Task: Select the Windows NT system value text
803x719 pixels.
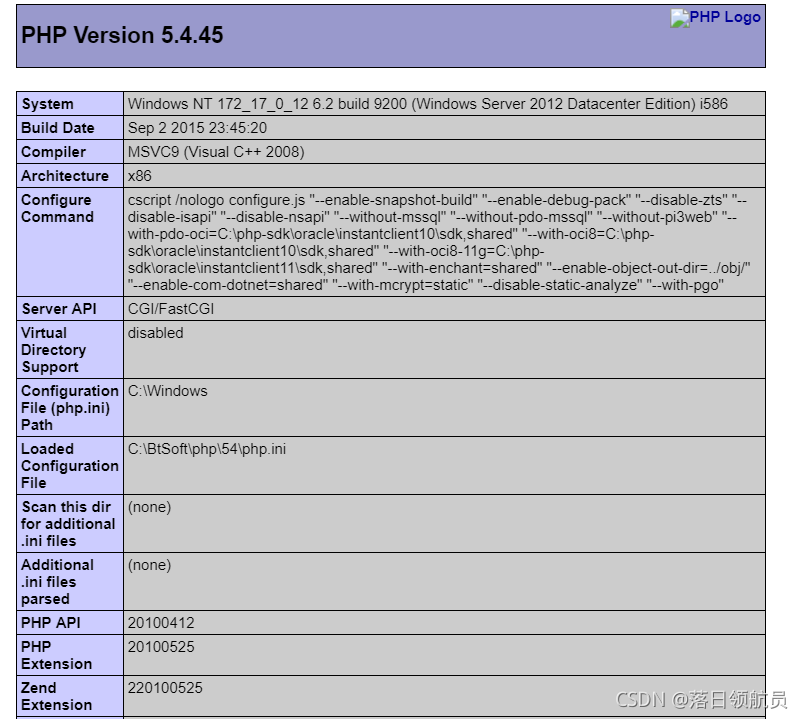Action: [x=428, y=104]
